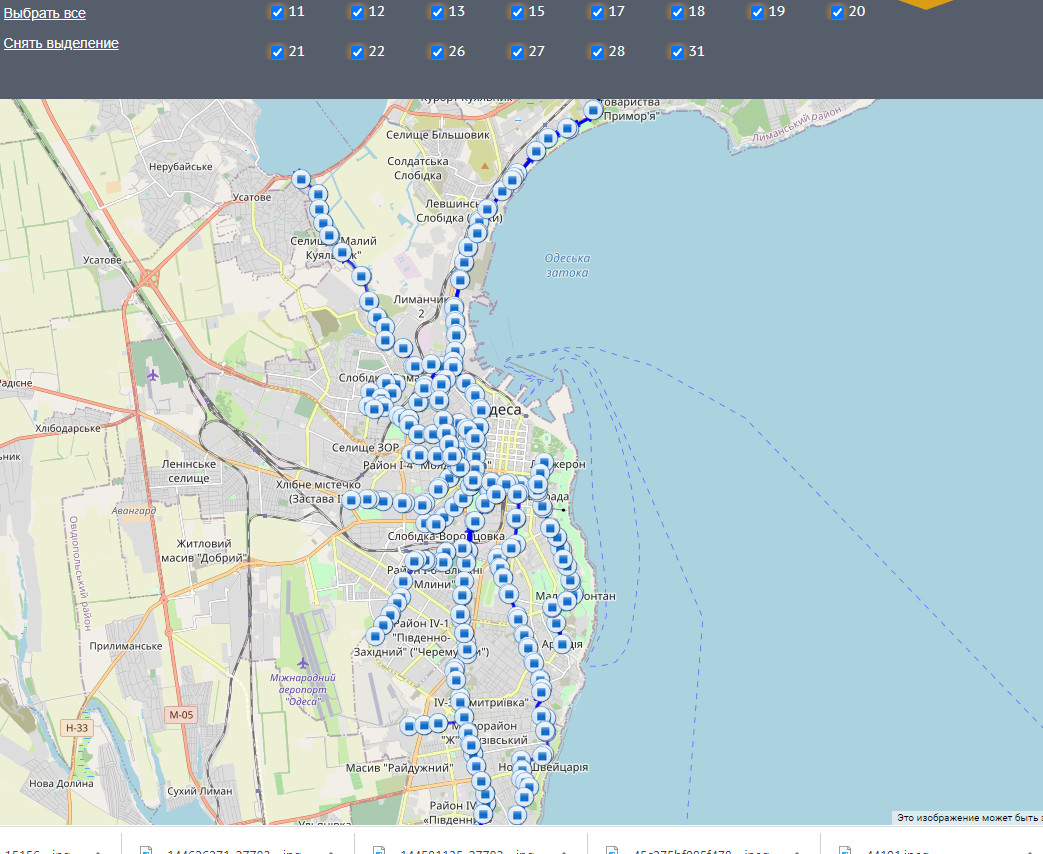Screen dimensions: 1043x854
Task: Click the "Снять выделение" link
Action: (x=61, y=43)
